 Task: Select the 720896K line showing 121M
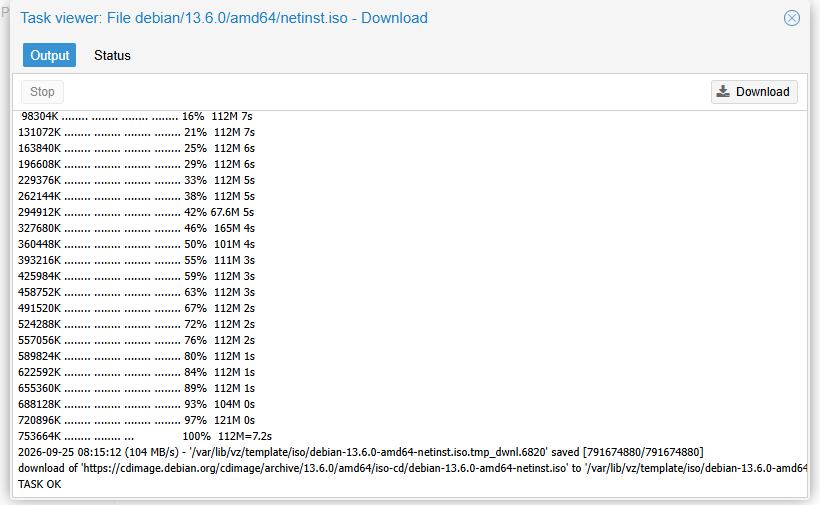coord(136,420)
